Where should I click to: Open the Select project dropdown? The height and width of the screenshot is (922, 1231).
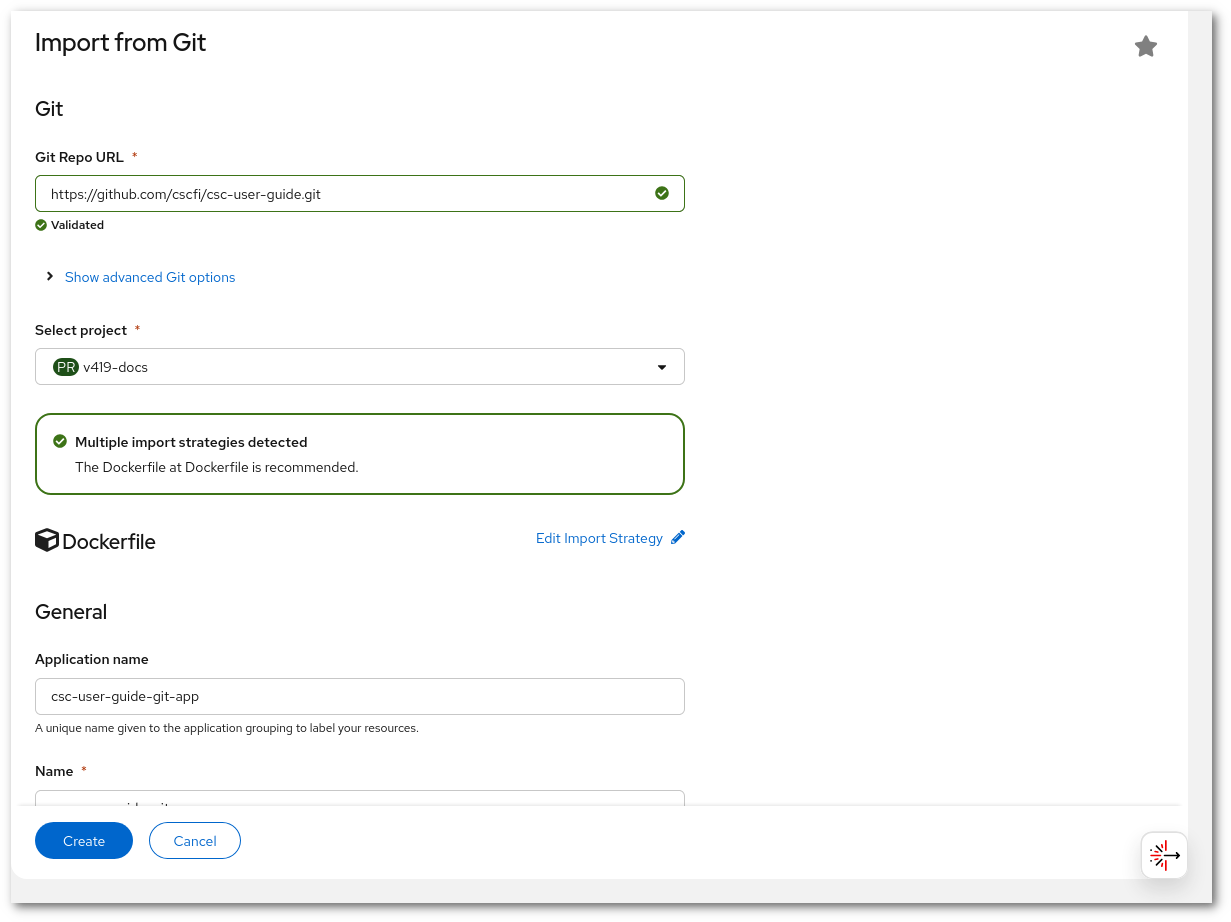pyautogui.click(x=360, y=367)
